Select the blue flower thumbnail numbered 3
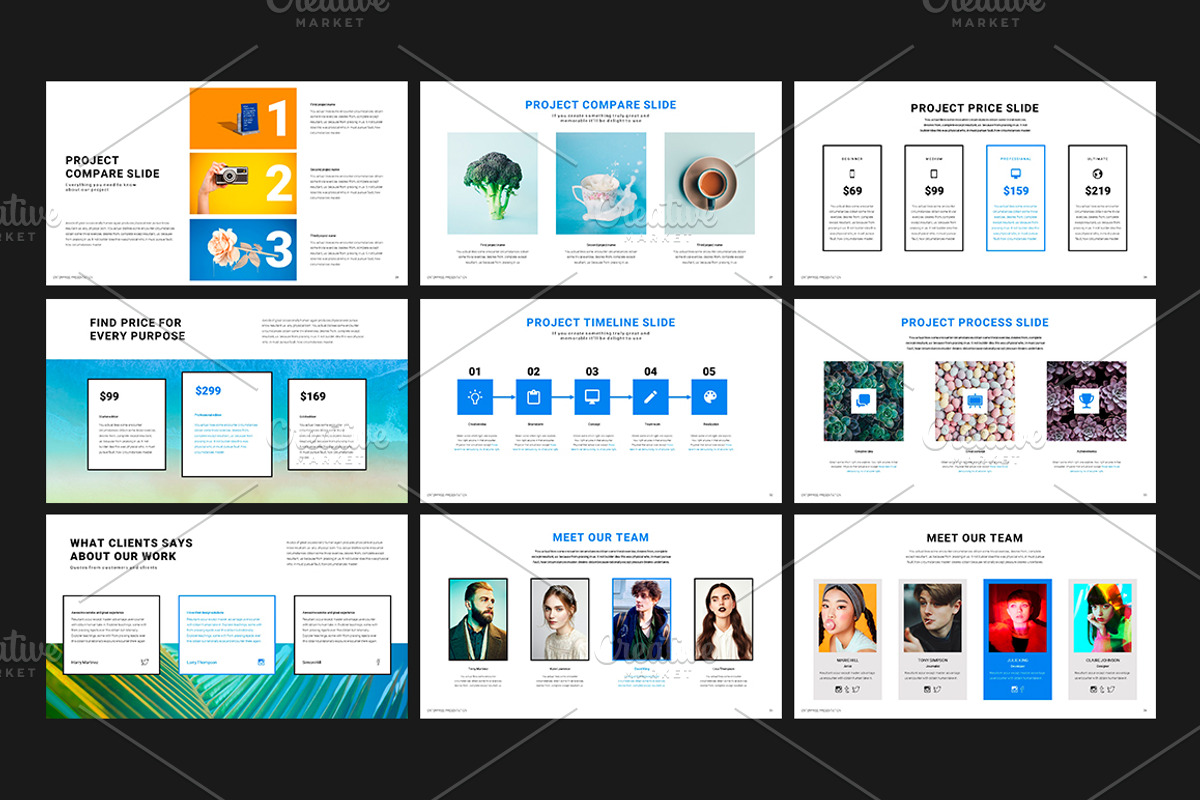 point(243,249)
